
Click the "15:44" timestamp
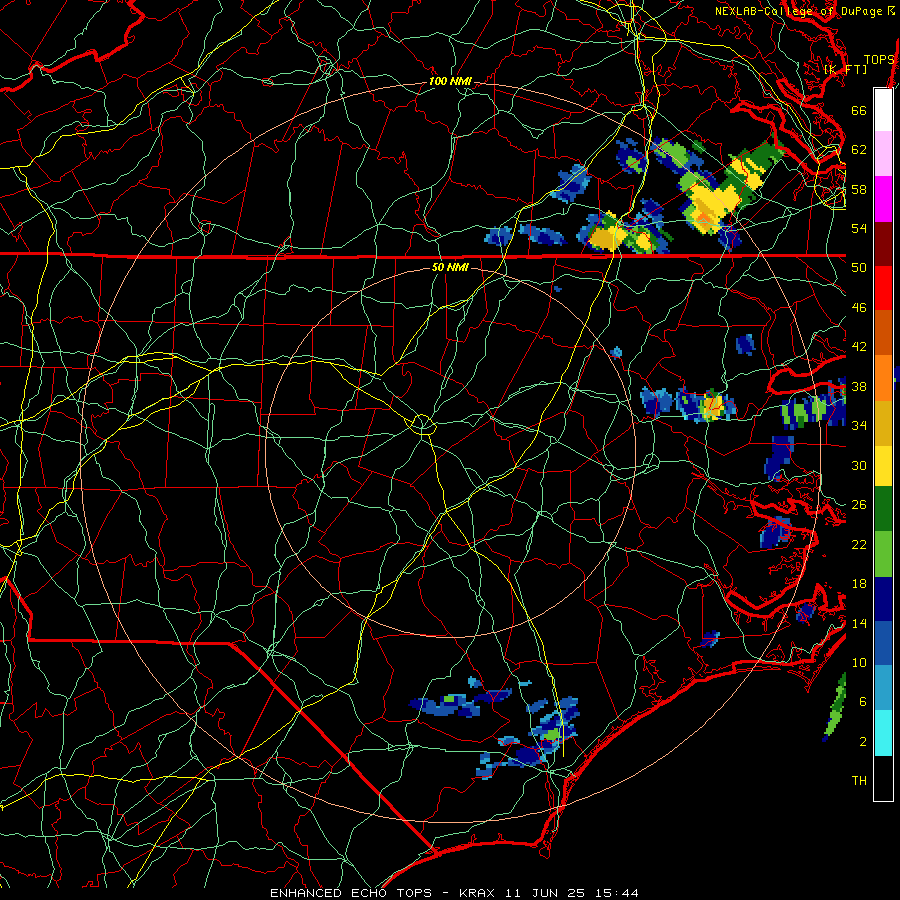click(617, 893)
